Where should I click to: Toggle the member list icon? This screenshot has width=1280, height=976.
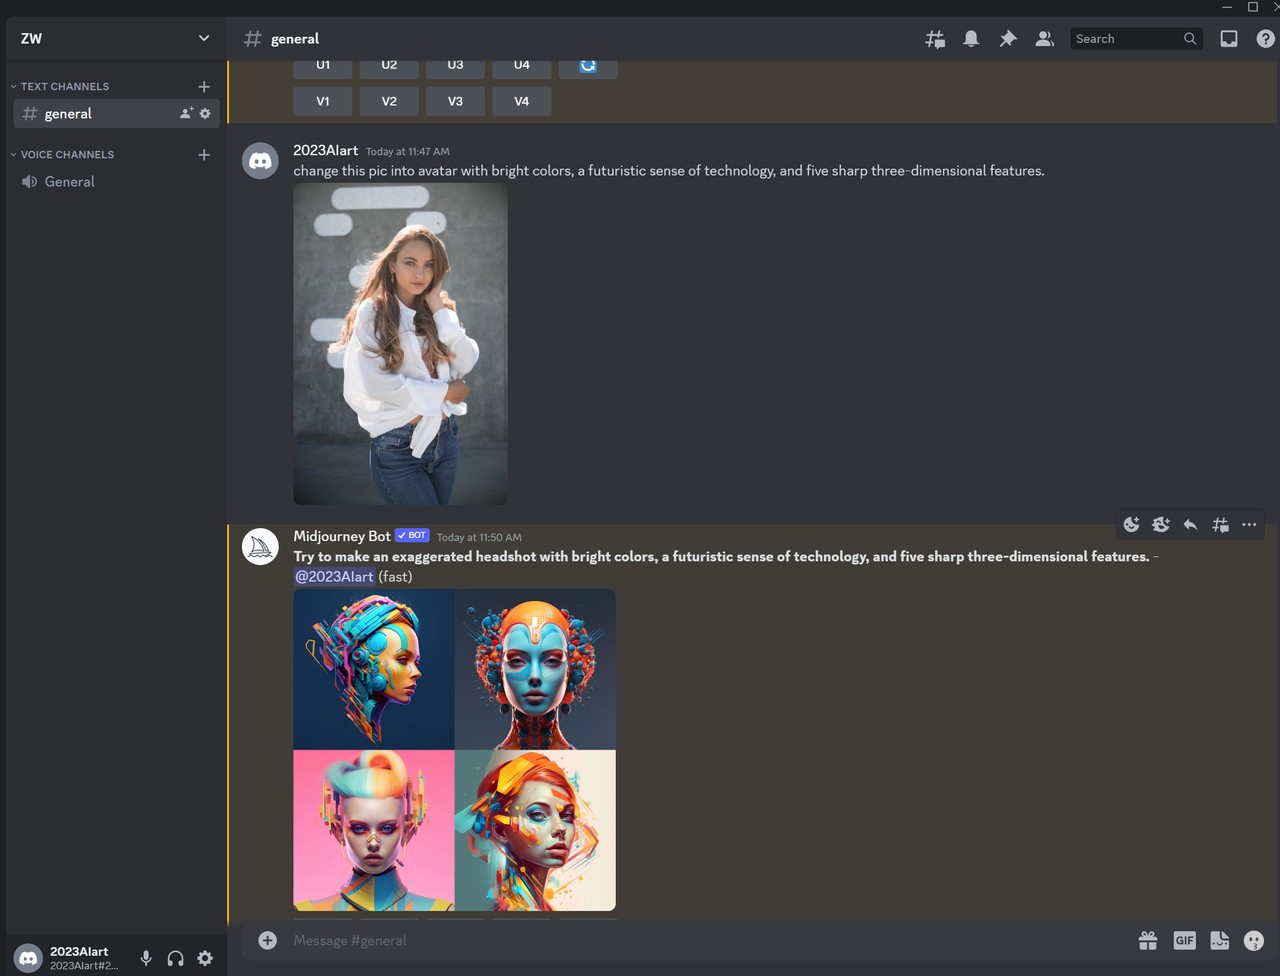click(1044, 39)
